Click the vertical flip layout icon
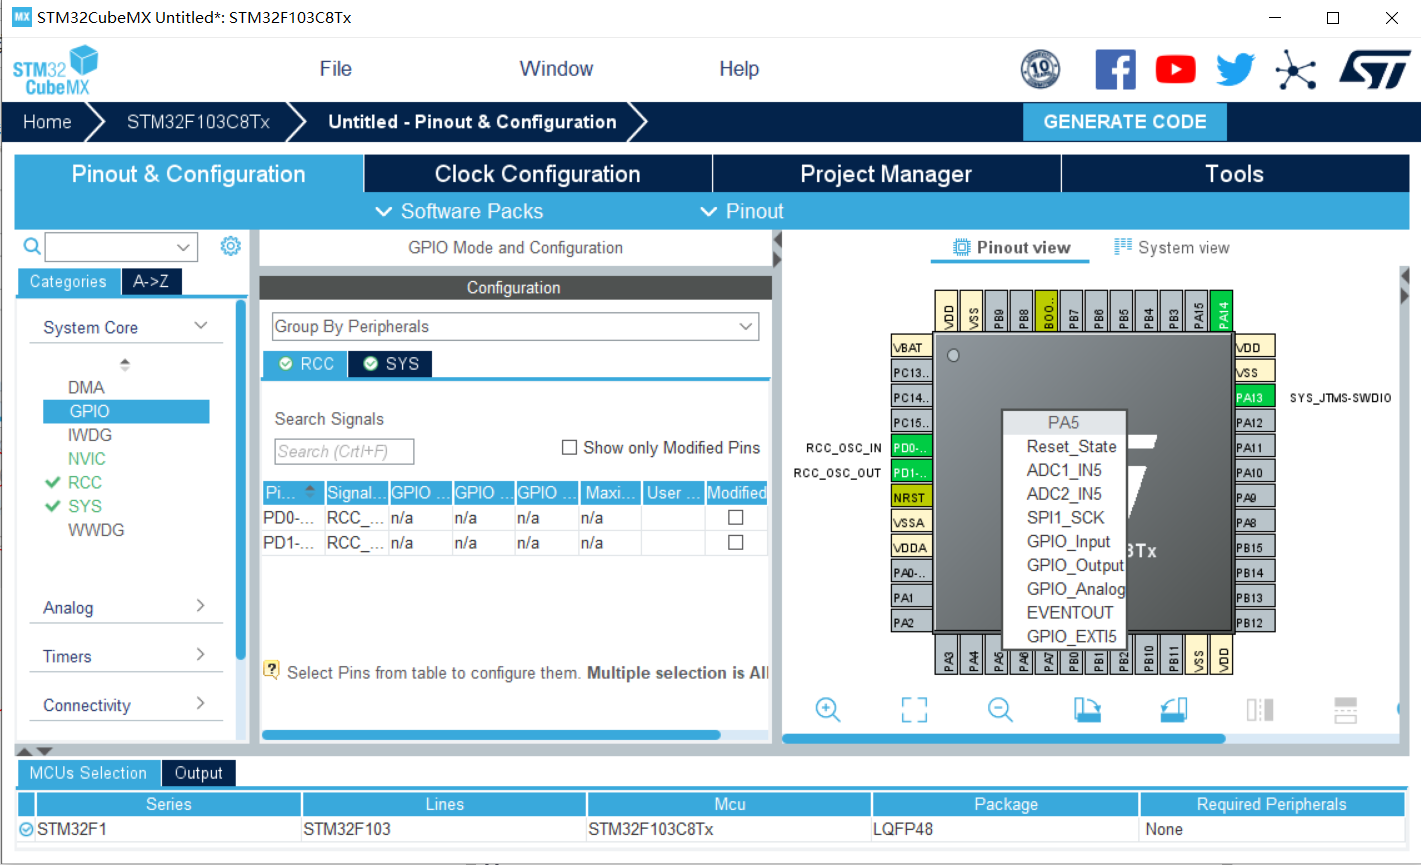Viewport: 1421px width, 865px height. (1260, 710)
